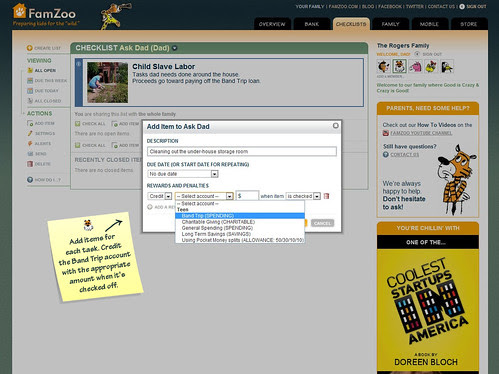The height and width of the screenshot is (374, 499).
Task: Choose General Spending (SPENDING) option
Action: point(240,228)
